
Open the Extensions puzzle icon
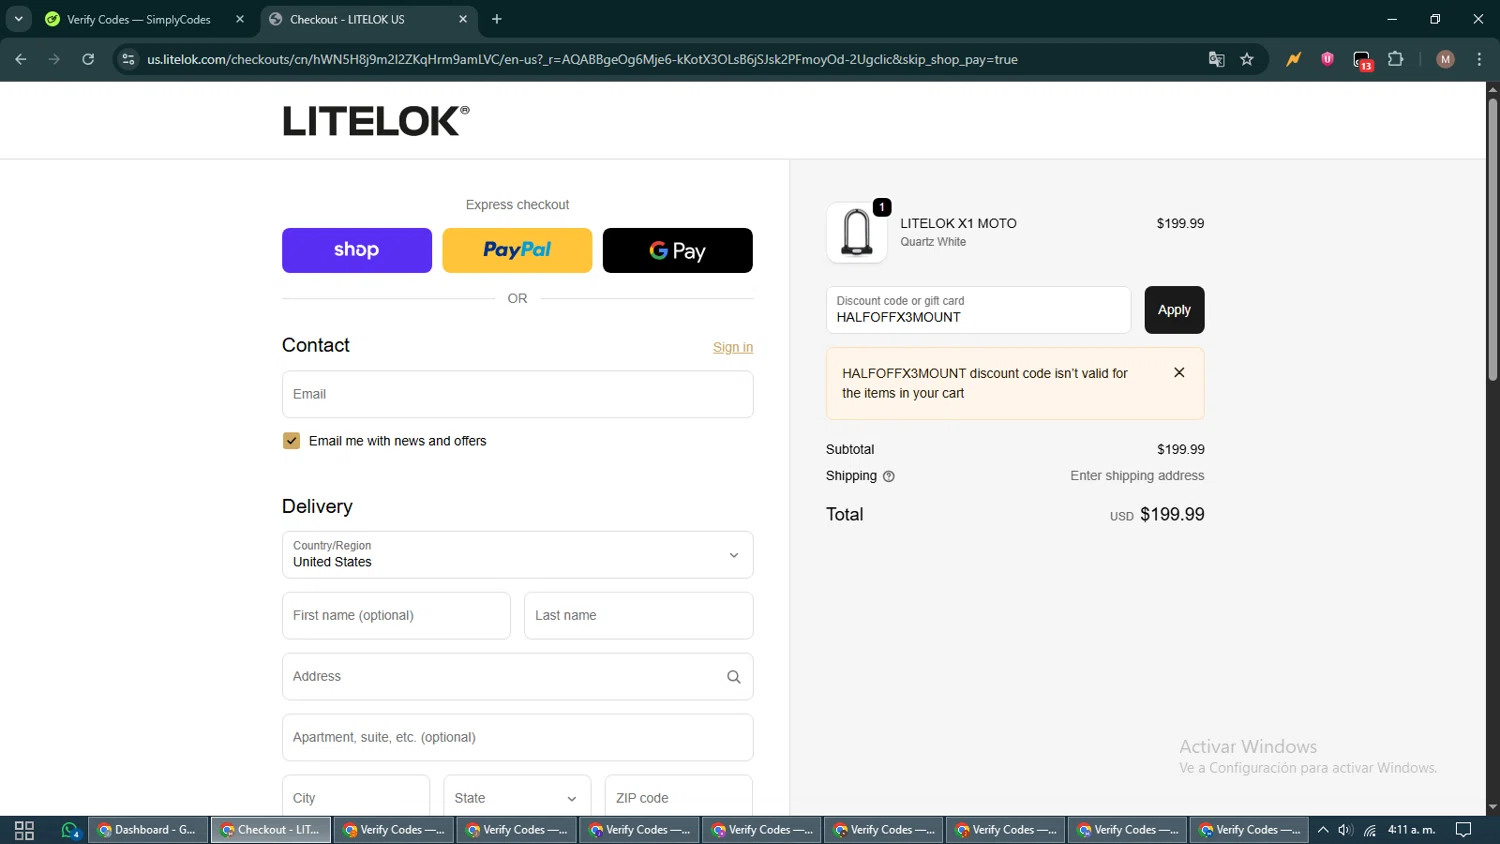pos(1396,59)
